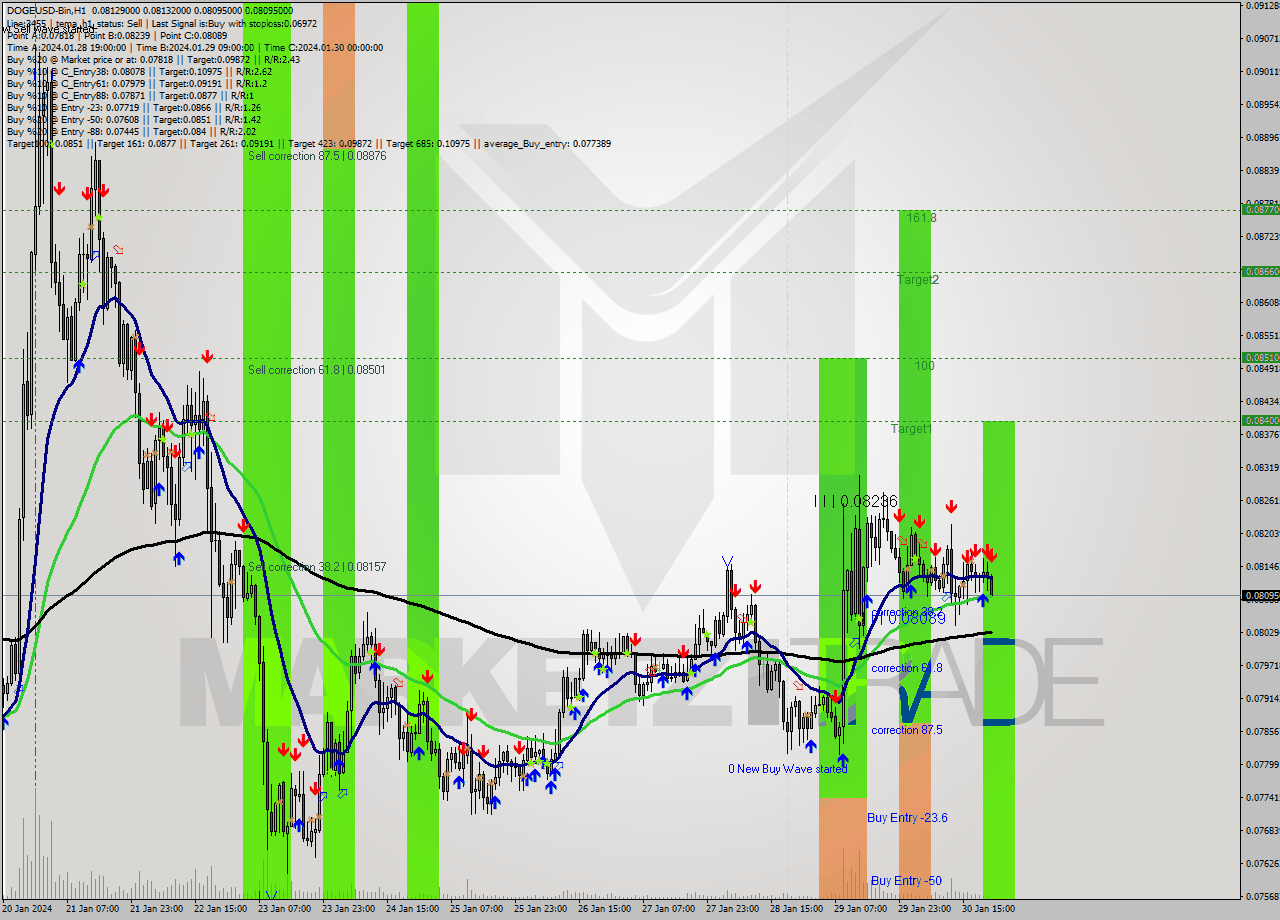Click the '20 Jan 2024' time axis label
1280x920 pixels.
(x=27, y=909)
